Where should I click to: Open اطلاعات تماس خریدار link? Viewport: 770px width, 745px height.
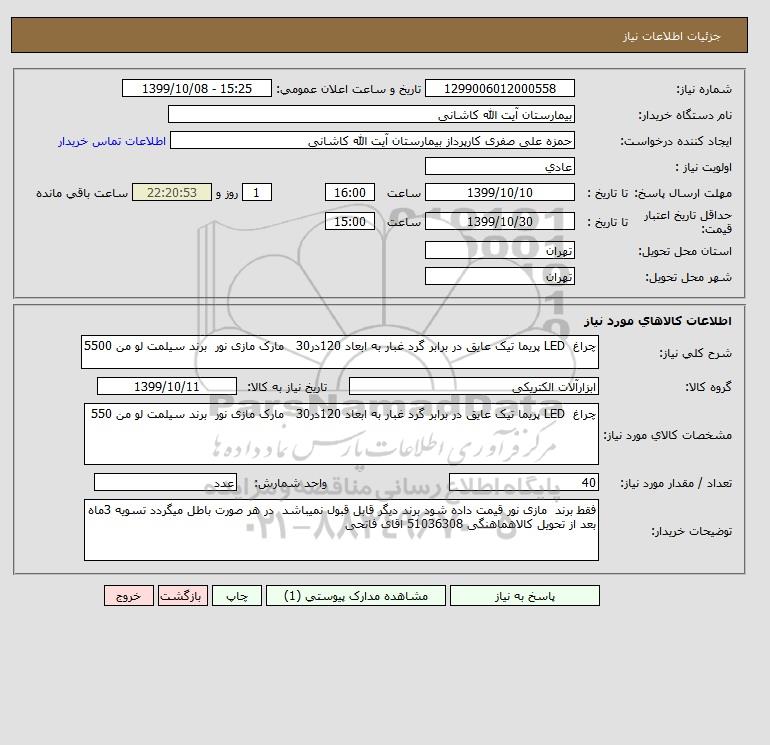coord(112,141)
